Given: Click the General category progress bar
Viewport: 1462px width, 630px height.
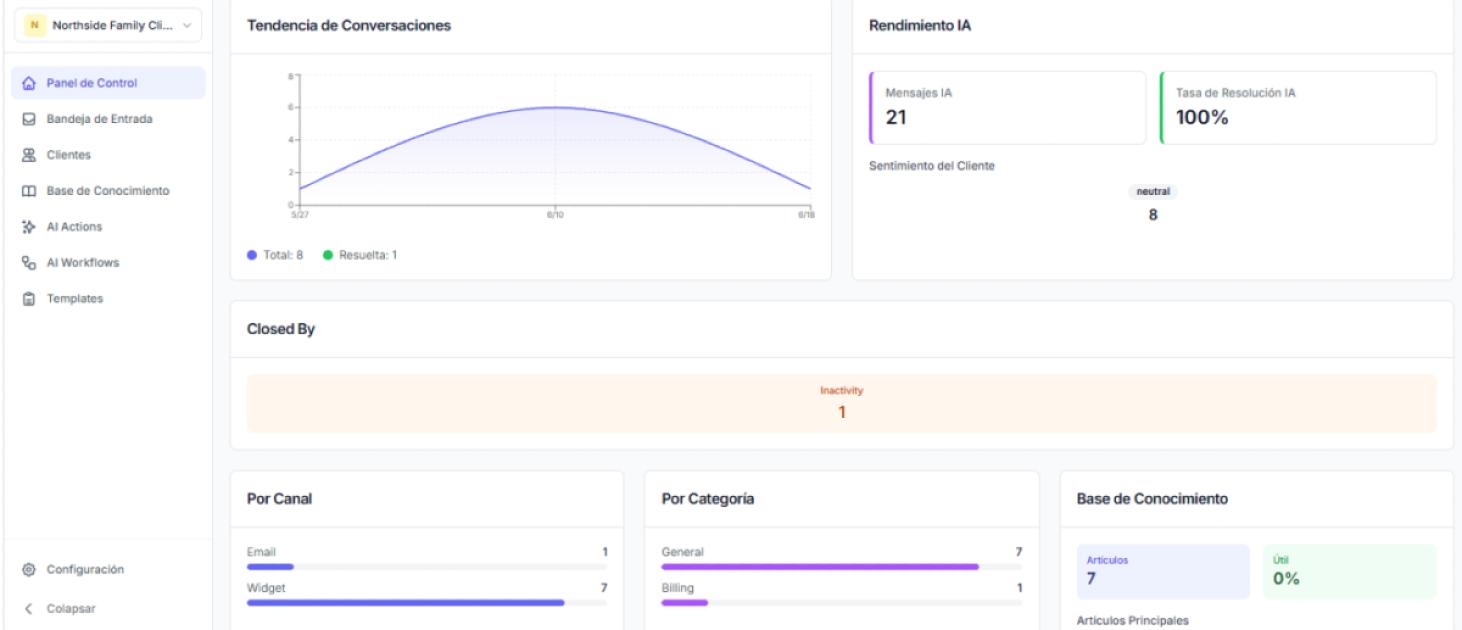Looking at the screenshot, I should coord(842,567).
